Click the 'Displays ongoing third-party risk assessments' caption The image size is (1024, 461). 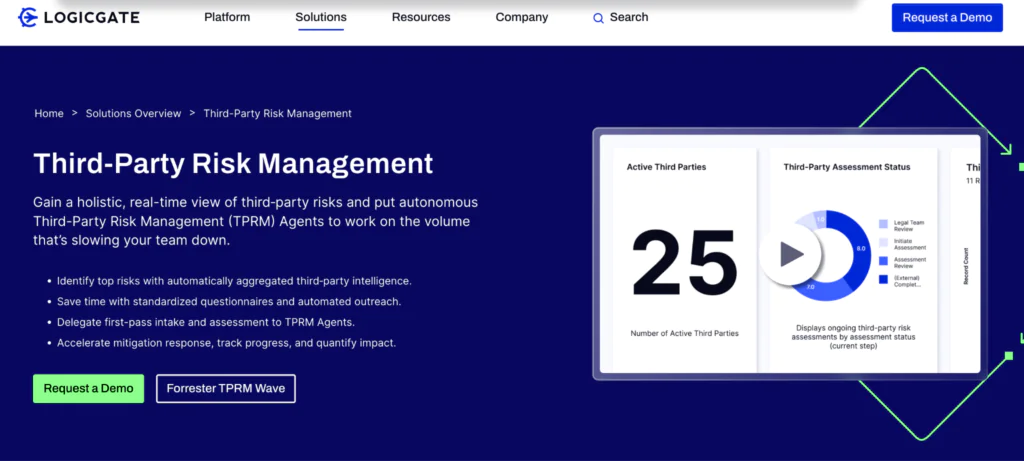(853, 337)
